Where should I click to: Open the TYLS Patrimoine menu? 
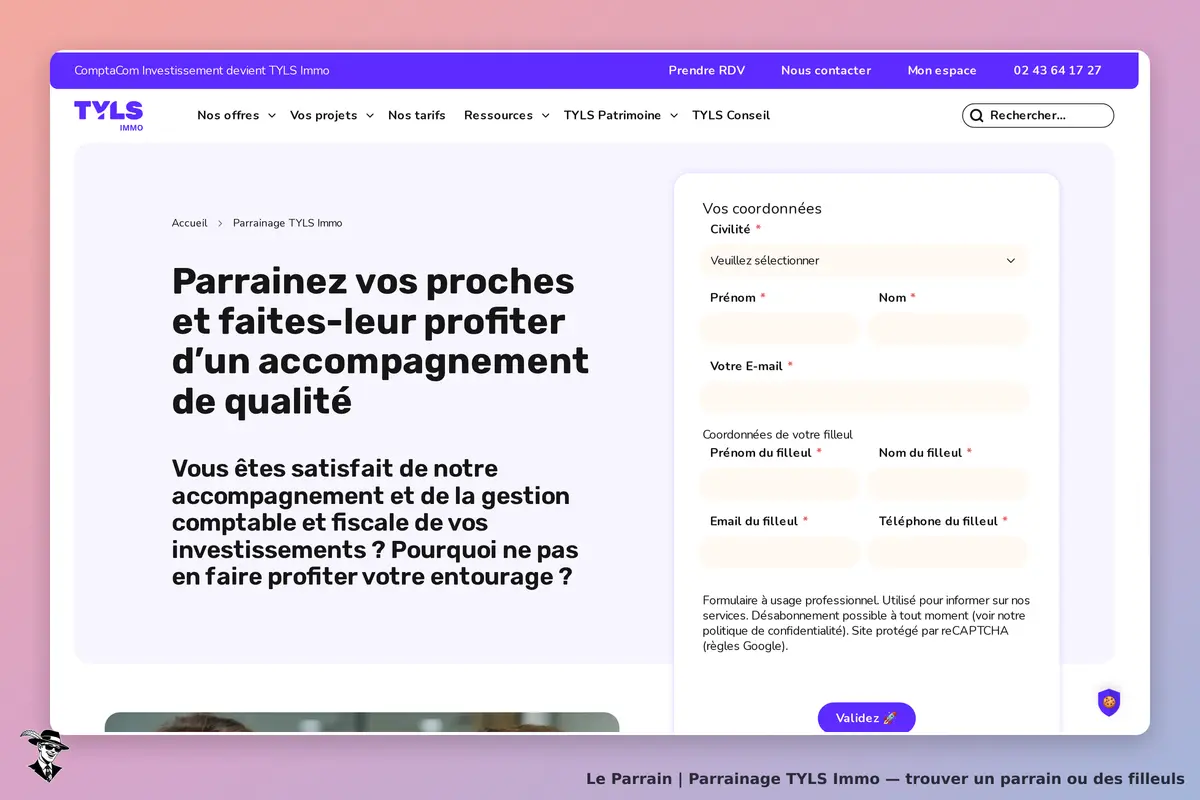coord(612,115)
